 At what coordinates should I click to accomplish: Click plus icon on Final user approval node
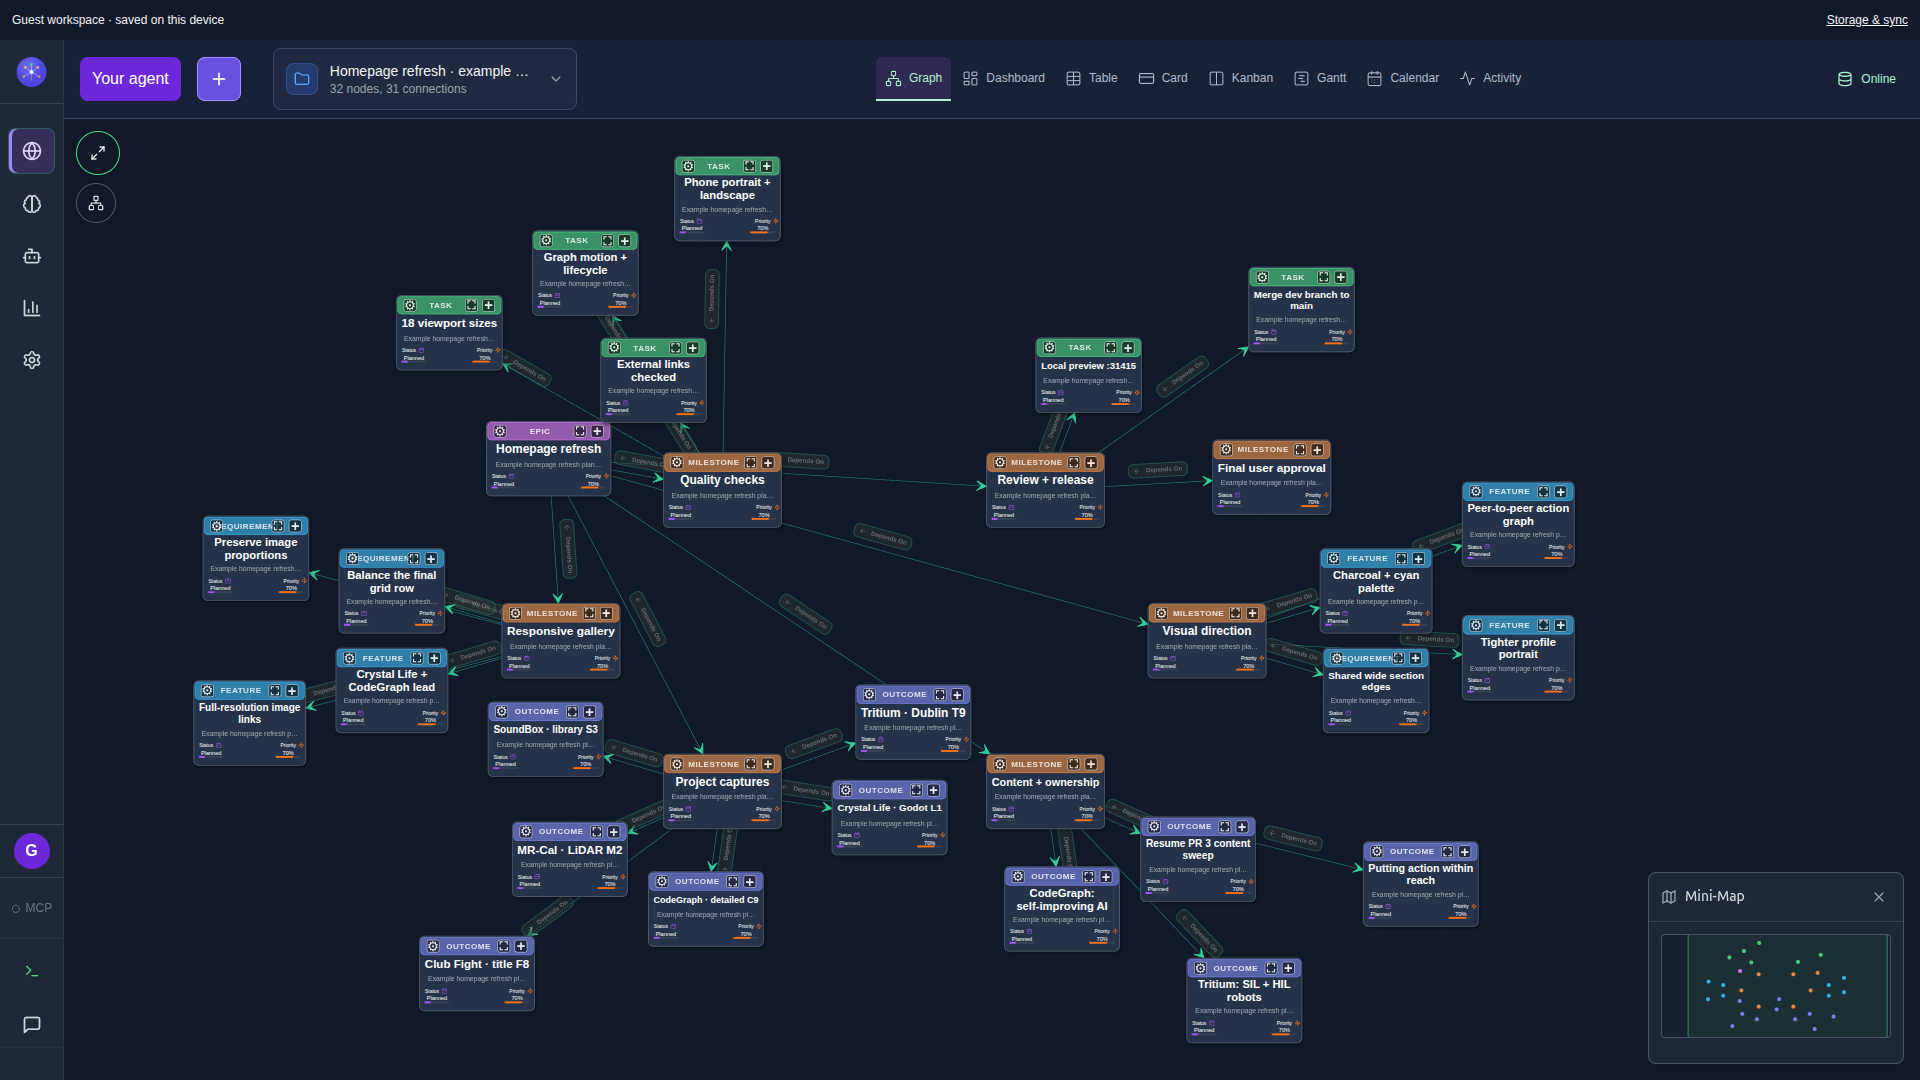(1317, 450)
